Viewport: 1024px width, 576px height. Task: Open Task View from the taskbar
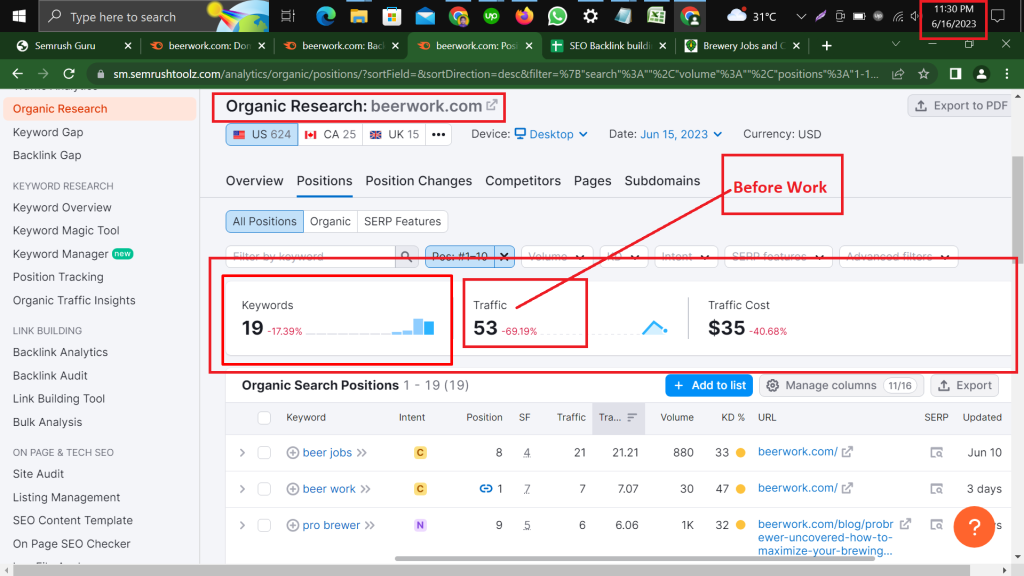pyautogui.click(x=287, y=16)
